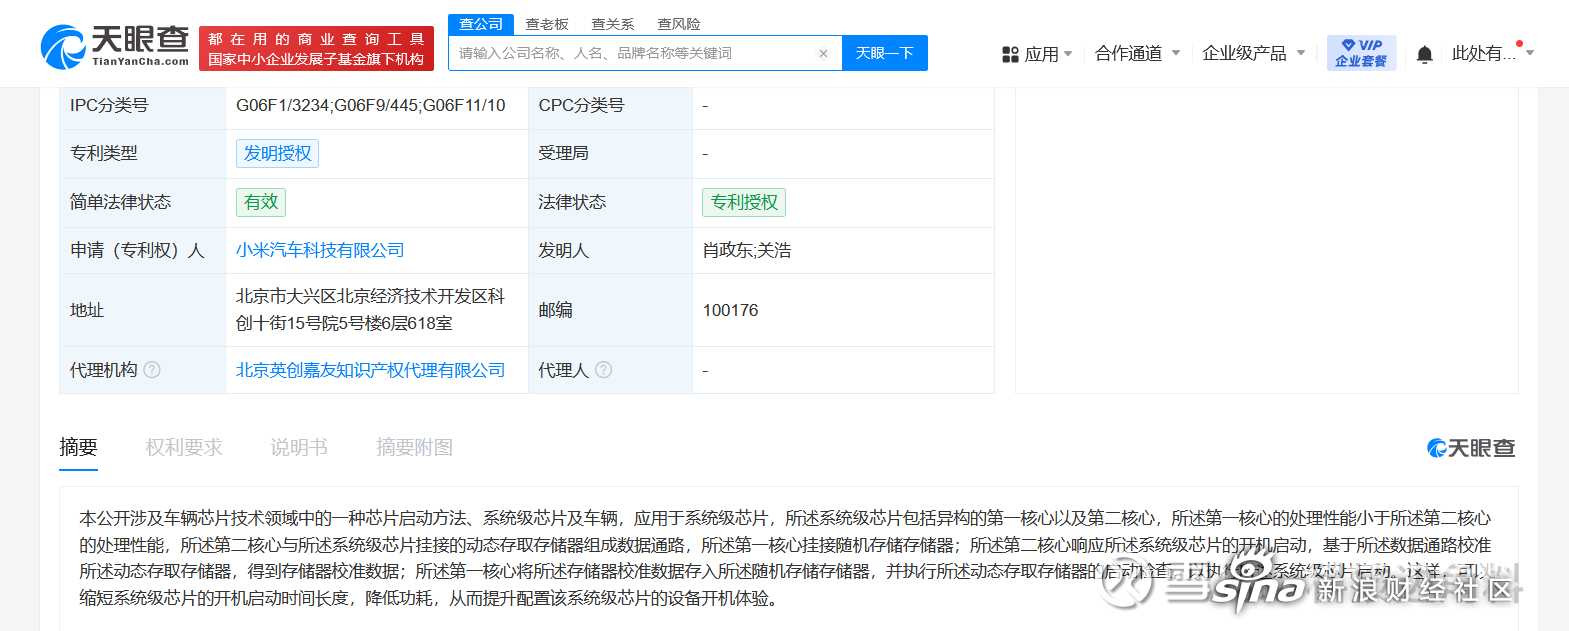This screenshot has height=631, width=1569.
Task: Click the 天眼一下 search button
Action: 885,53
